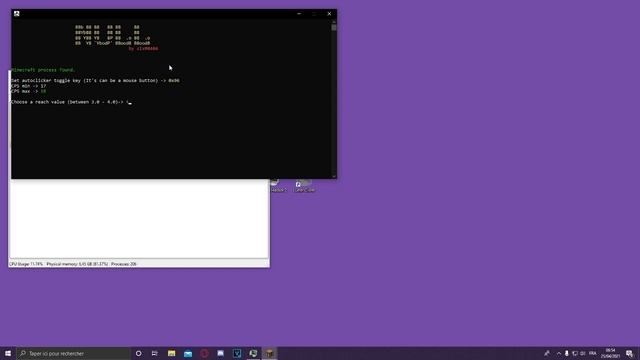
Task: Minimize the console window
Action: (299, 13)
